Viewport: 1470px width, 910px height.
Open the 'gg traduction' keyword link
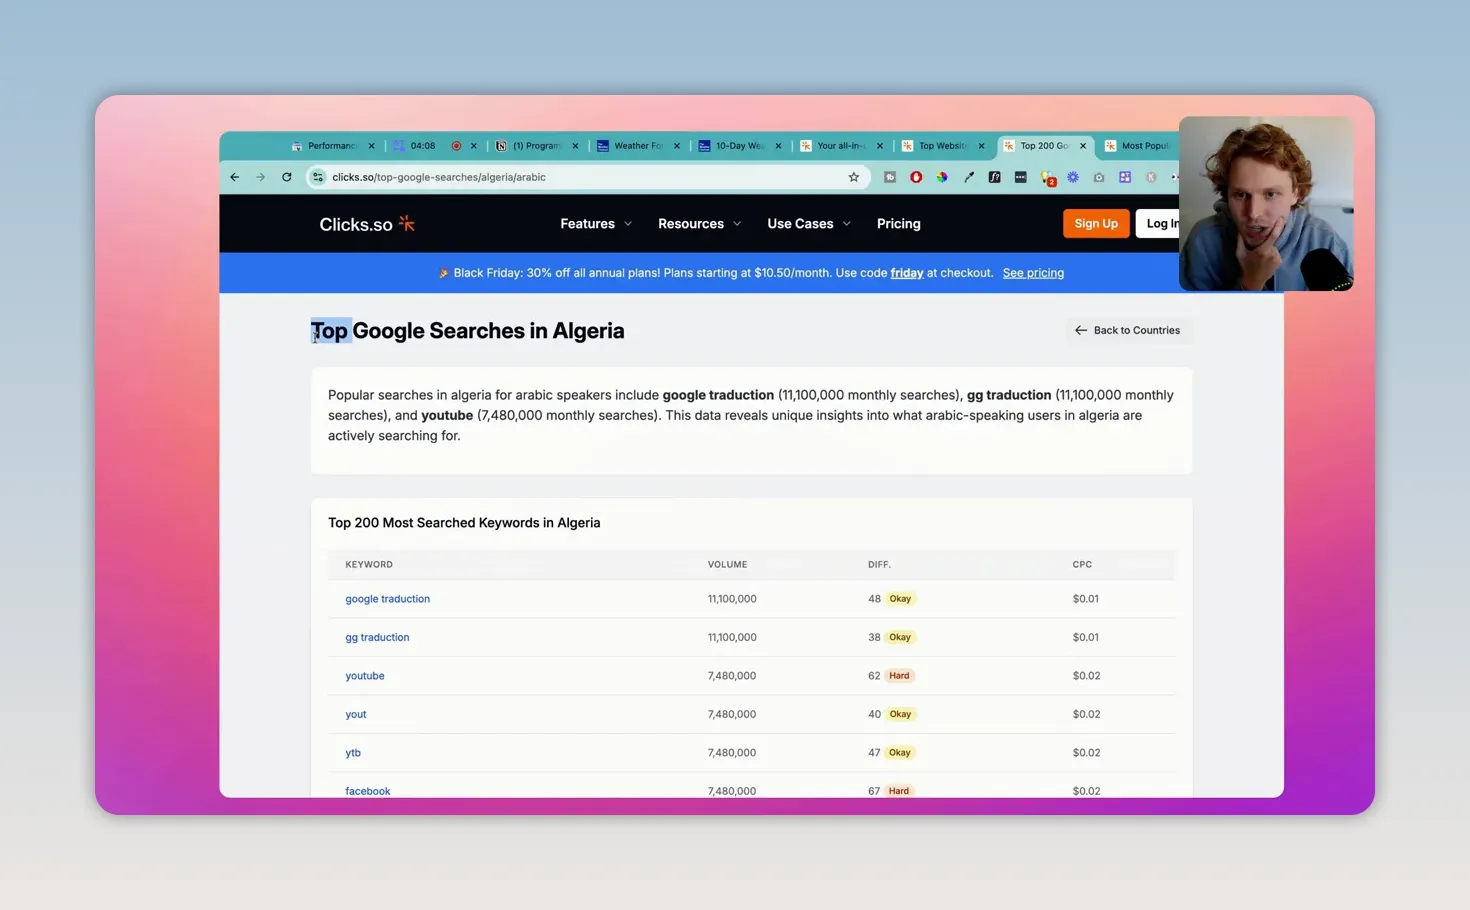click(377, 637)
